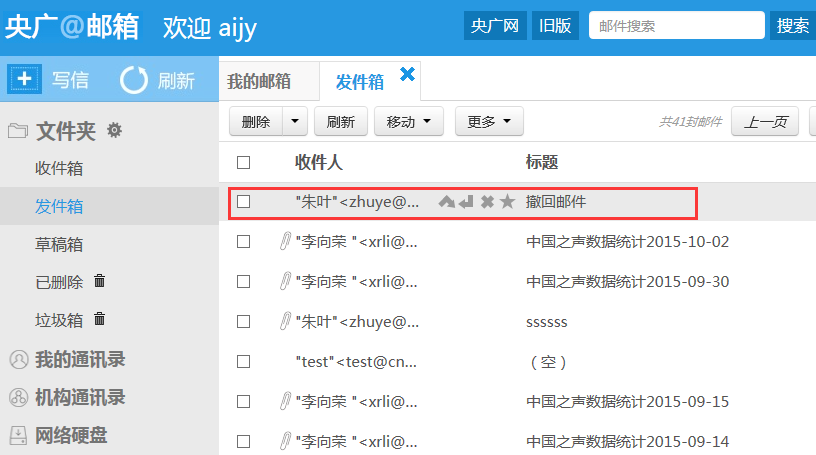
Task: Check the 中国之声数据统计2015-09-14 message checkbox
Action: click(244, 441)
